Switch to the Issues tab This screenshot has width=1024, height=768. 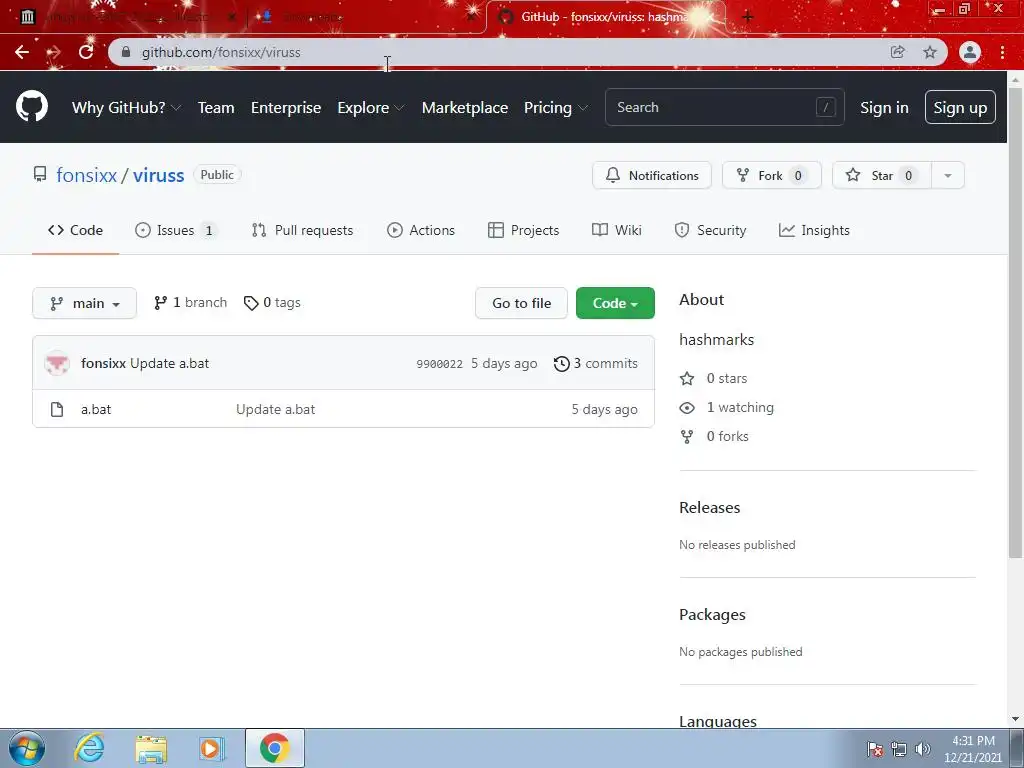(x=176, y=230)
